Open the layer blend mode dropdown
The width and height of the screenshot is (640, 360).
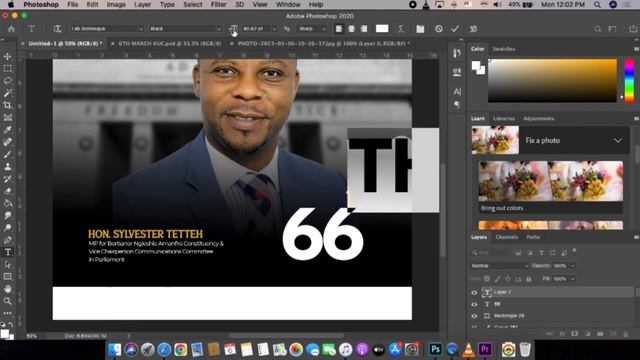point(499,266)
